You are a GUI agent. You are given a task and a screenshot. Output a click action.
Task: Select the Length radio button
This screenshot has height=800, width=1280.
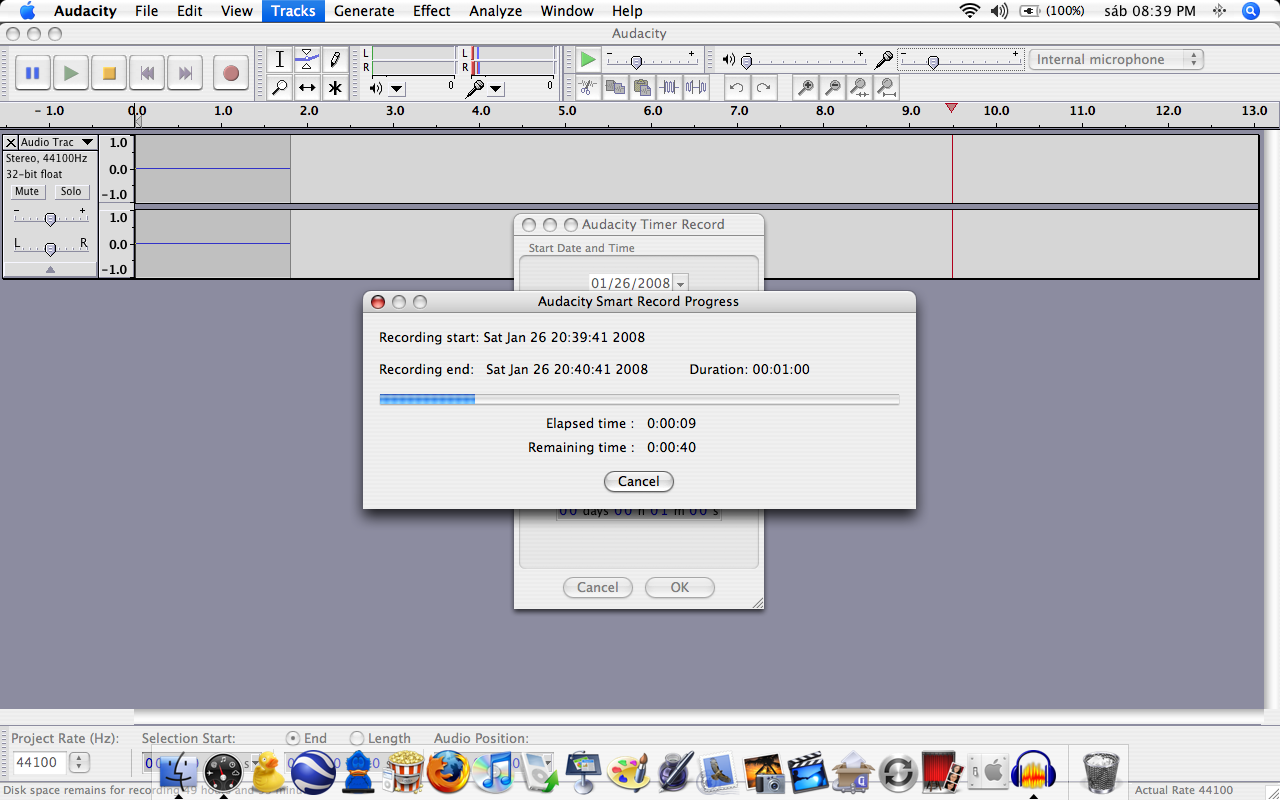[357, 738]
